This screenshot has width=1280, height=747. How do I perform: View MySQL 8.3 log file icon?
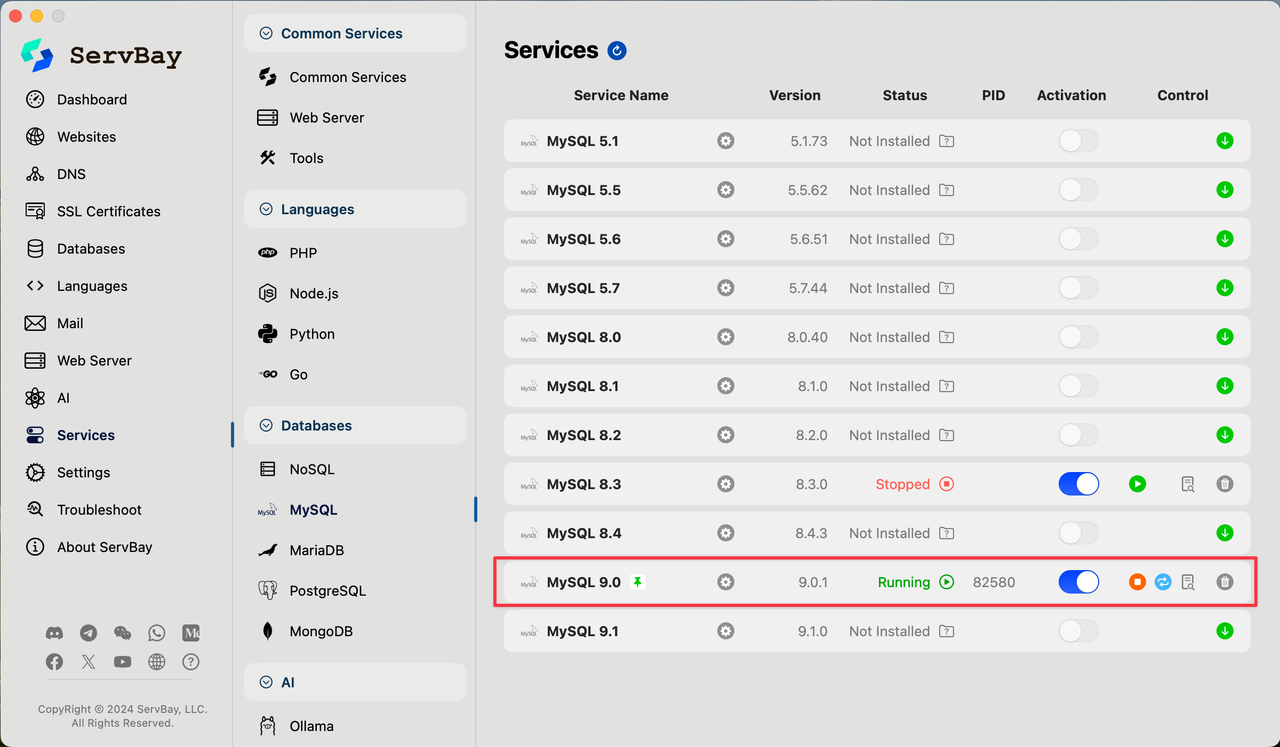click(x=1188, y=484)
